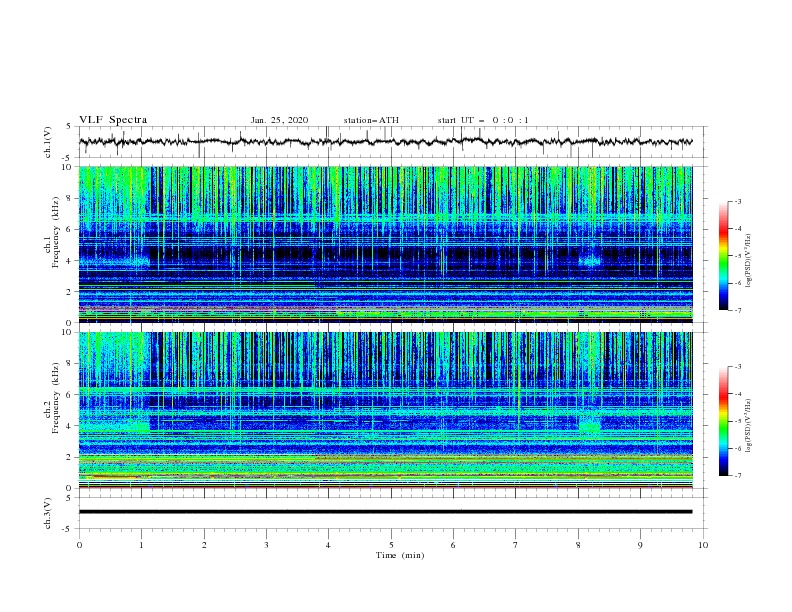This screenshot has height=612, width=792.
Task: Click the "0" tick on the time axis
Action: 79,545
